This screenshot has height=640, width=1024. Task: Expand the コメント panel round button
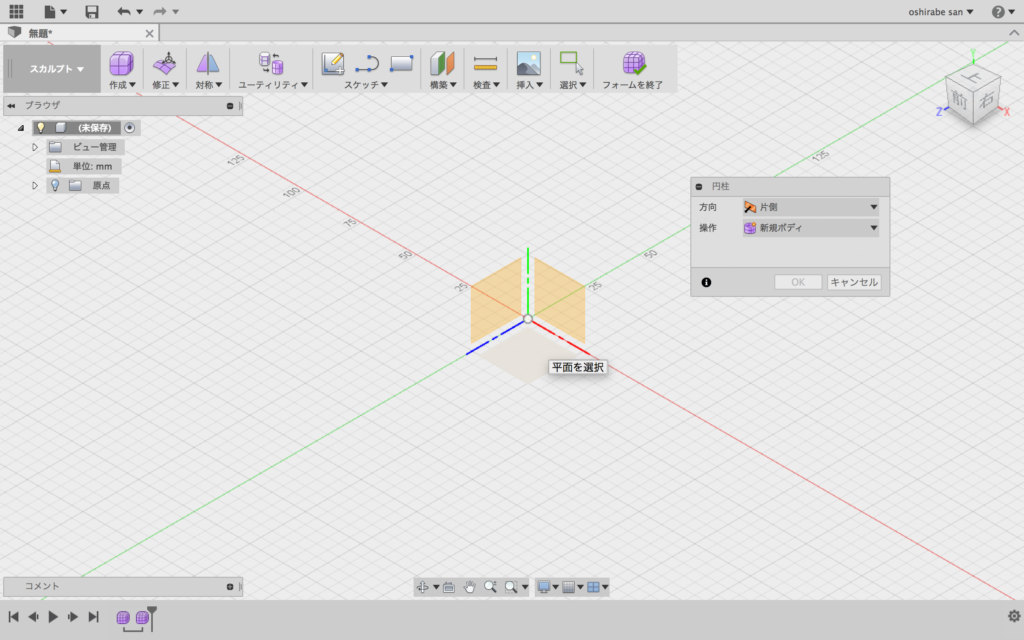coord(230,587)
